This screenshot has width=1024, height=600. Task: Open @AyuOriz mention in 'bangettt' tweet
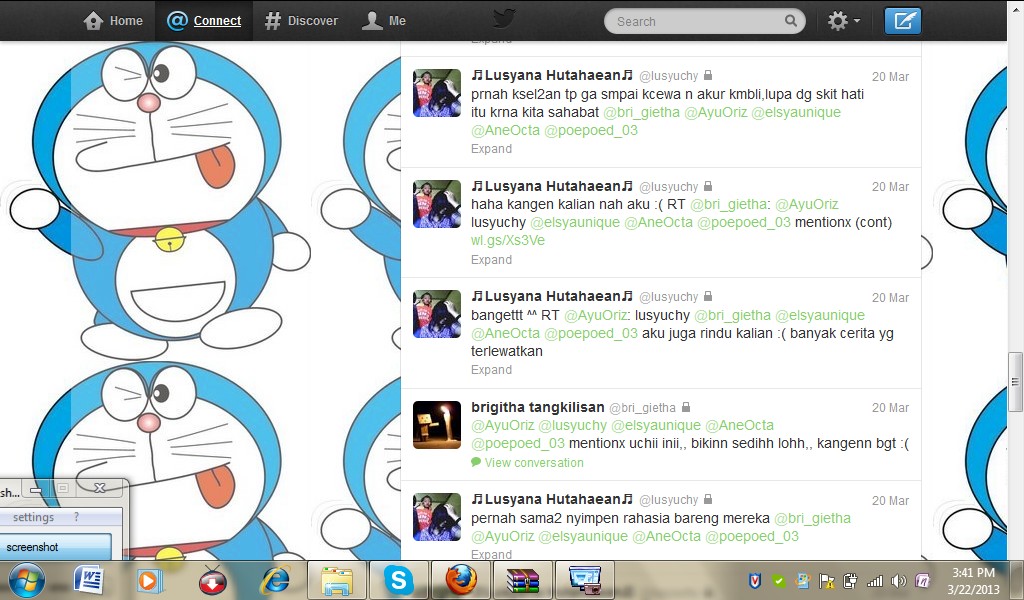(x=596, y=315)
